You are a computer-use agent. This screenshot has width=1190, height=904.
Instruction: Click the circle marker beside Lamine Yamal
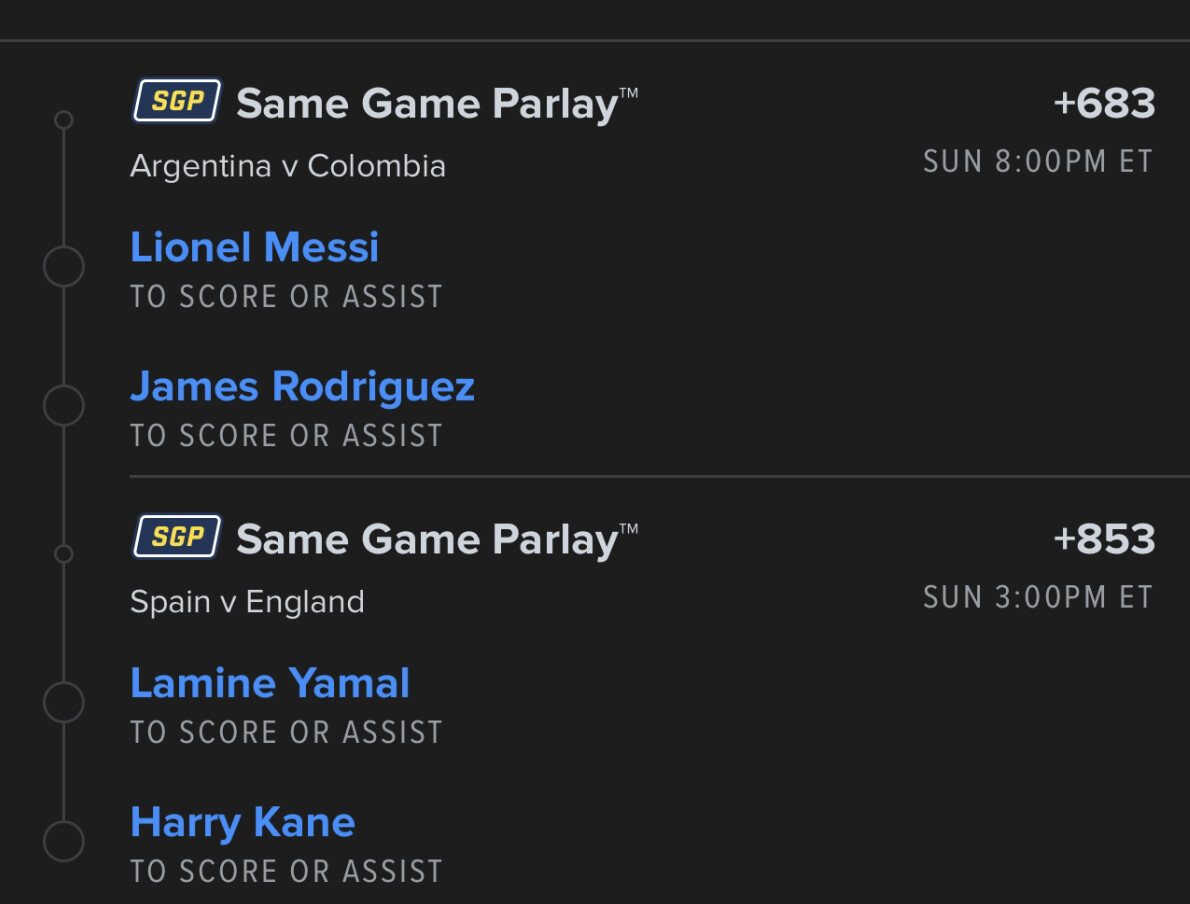point(63,703)
